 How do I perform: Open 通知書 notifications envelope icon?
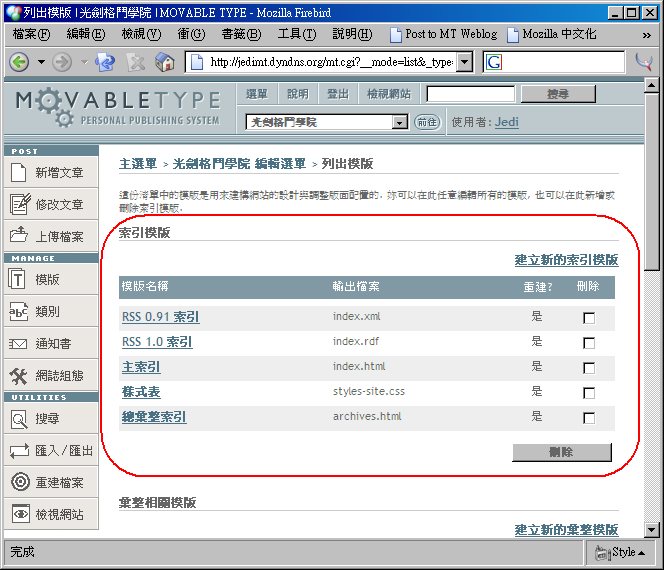pos(18,344)
